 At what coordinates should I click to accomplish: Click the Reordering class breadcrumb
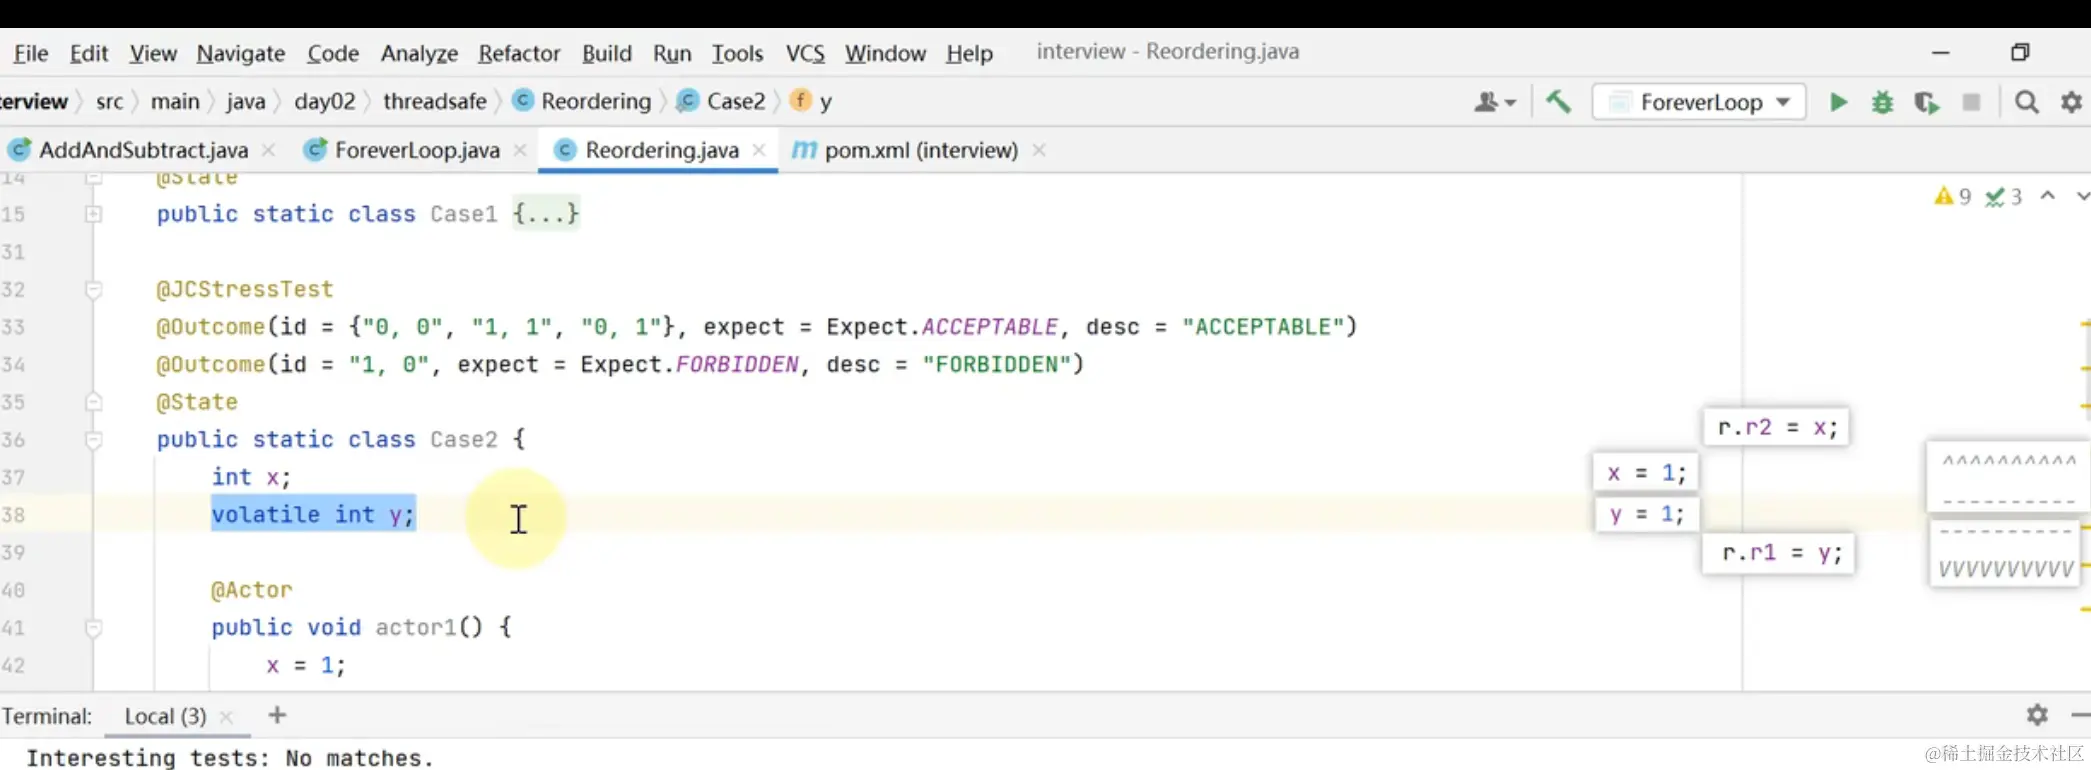click(582, 101)
